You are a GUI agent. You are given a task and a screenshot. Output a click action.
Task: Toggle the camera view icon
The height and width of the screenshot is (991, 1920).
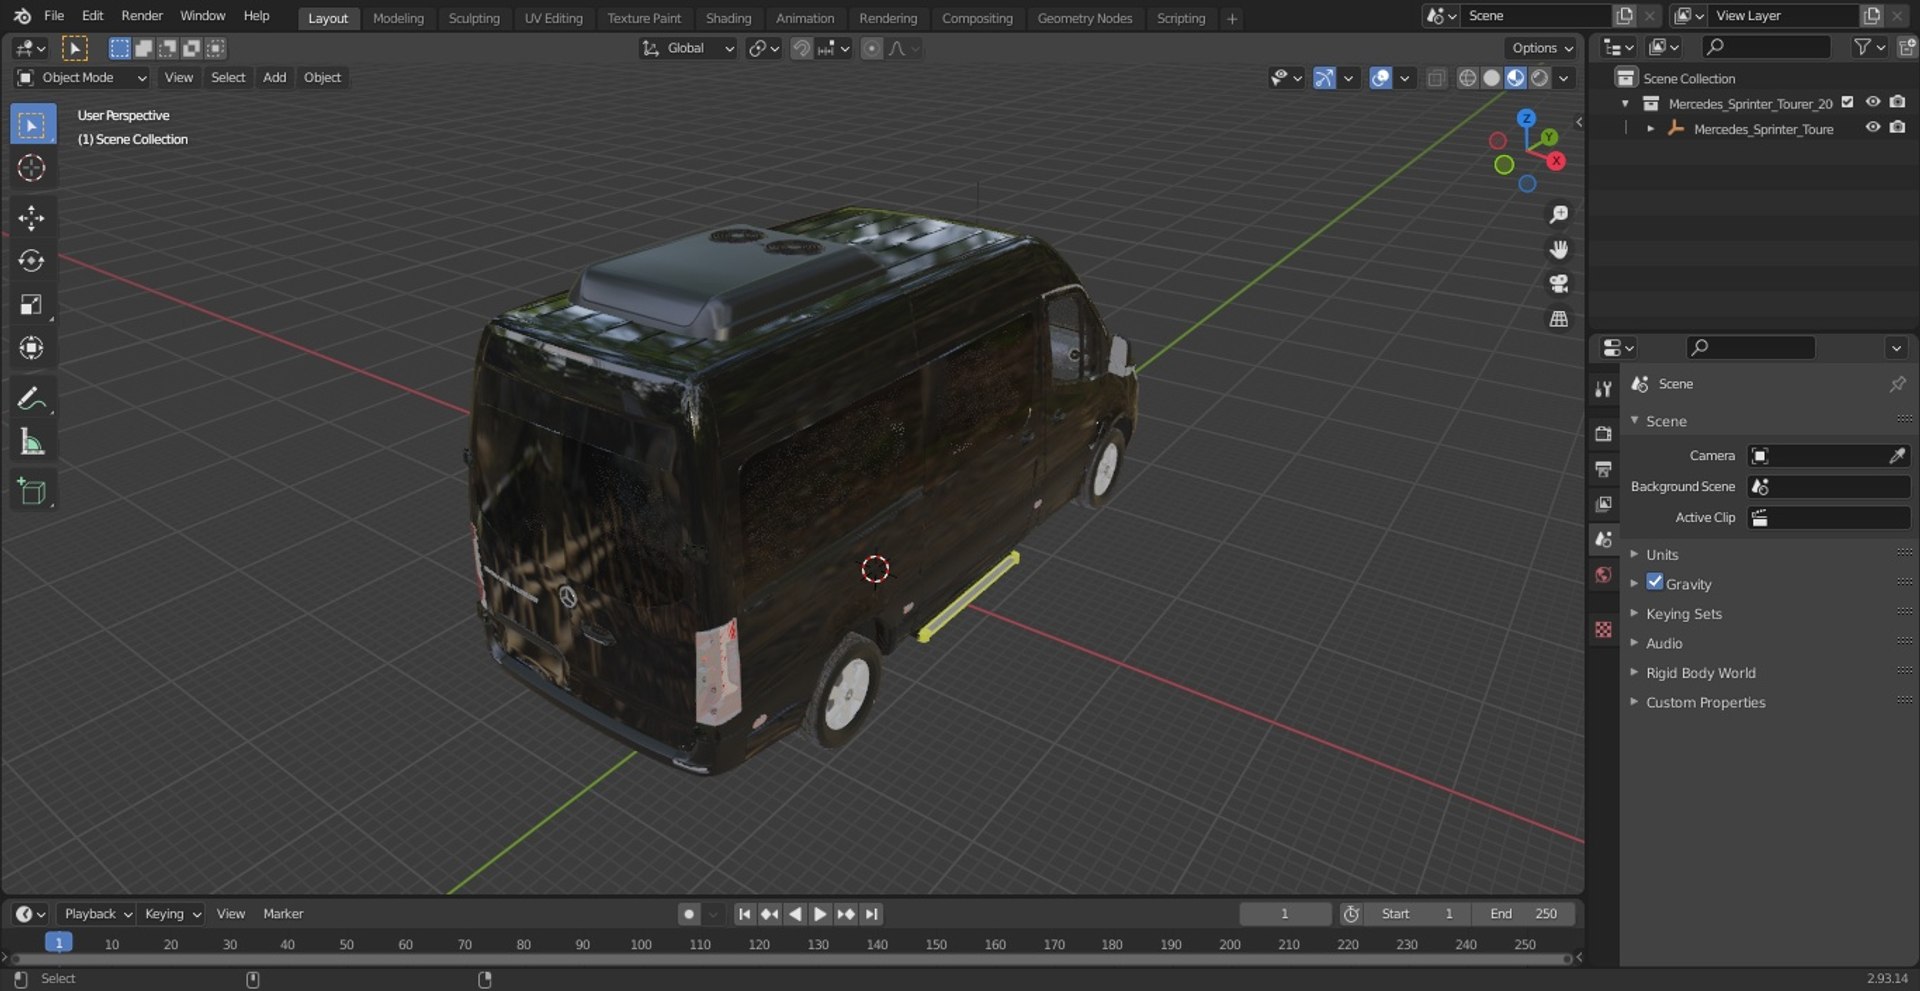tap(1558, 284)
